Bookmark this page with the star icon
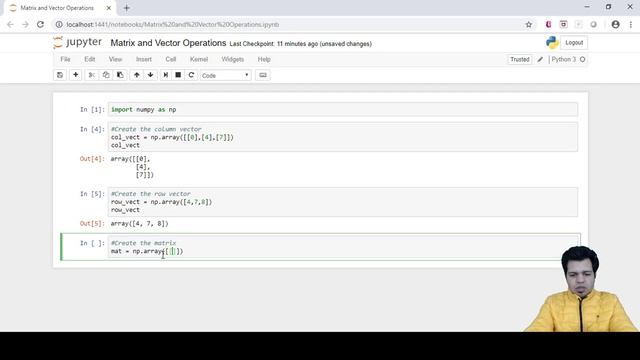The width and height of the screenshot is (640, 360). click(529, 24)
